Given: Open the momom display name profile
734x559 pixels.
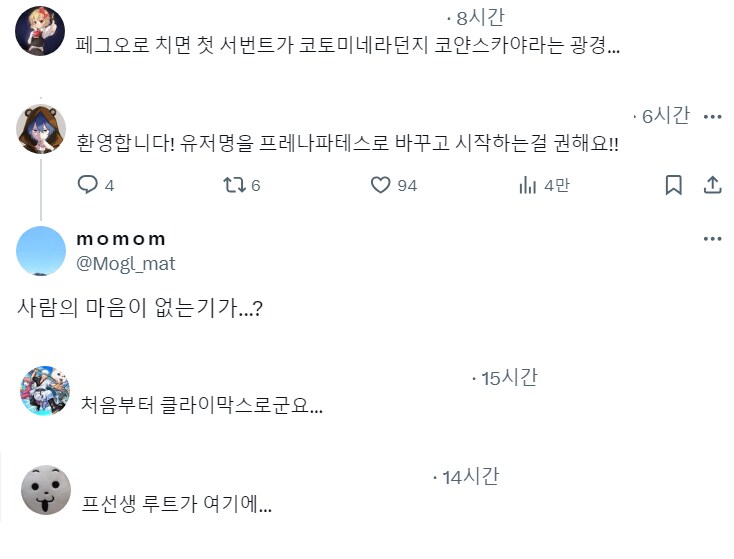Looking at the screenshot, I should [121, 239].
